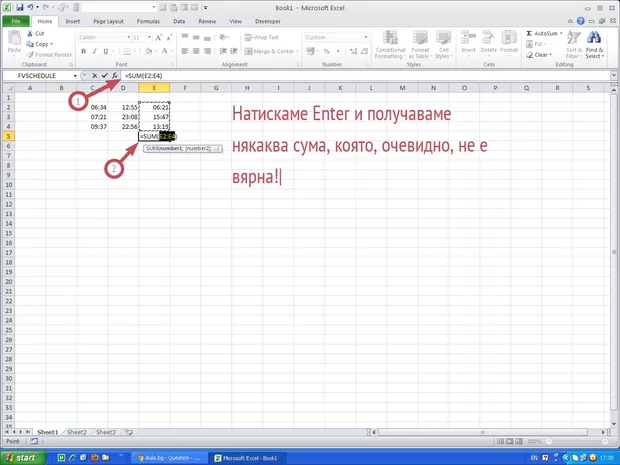Apply Percent Style format
Image resolution: width=620 pixels, height=465 pixels.
point(327,51)
